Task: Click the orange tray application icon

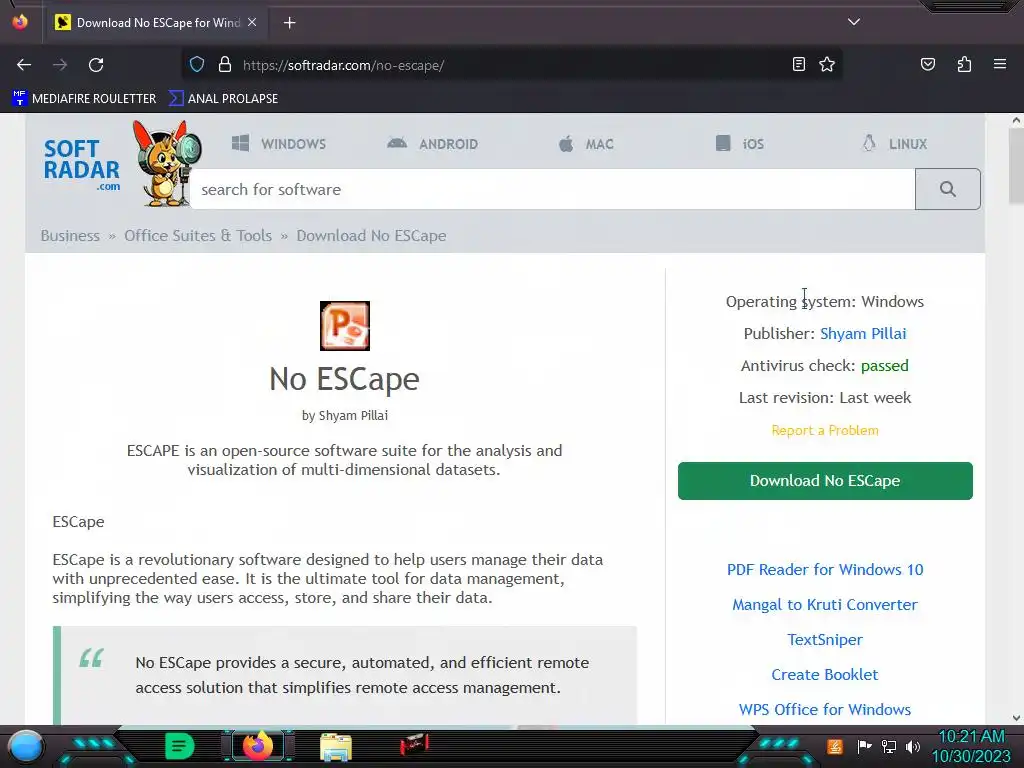Action: click(x=835, y=746)
